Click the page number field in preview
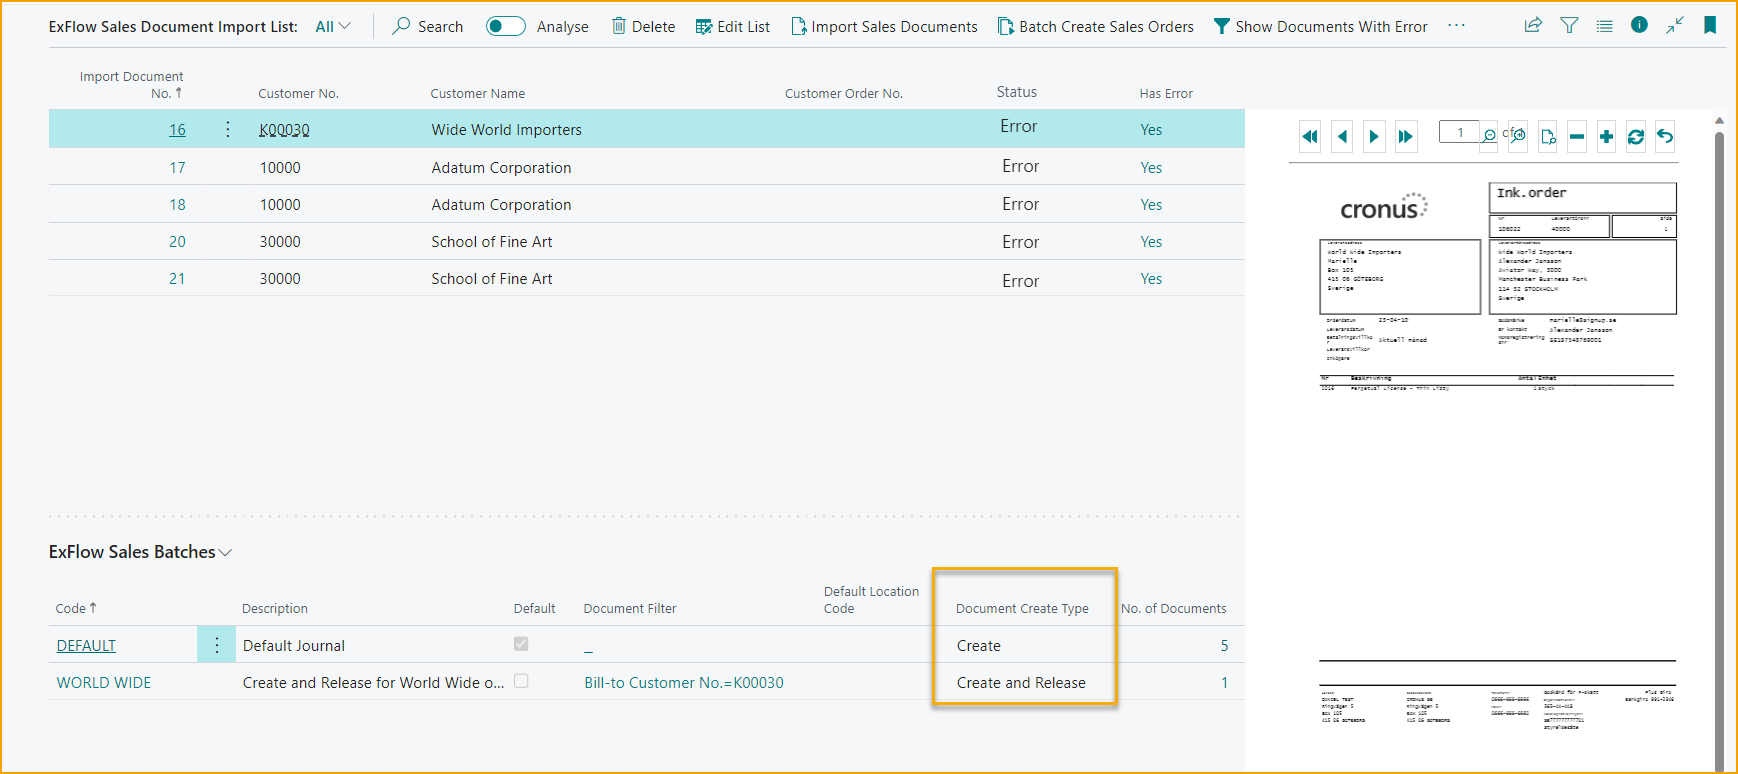1738x774 pixels. coord(1459,132)
